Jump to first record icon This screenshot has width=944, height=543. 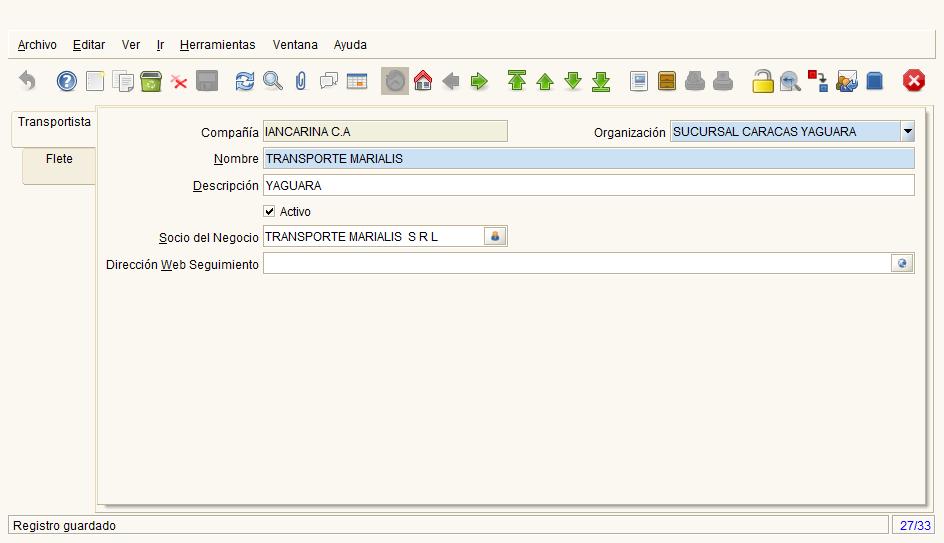coord(517,81)
